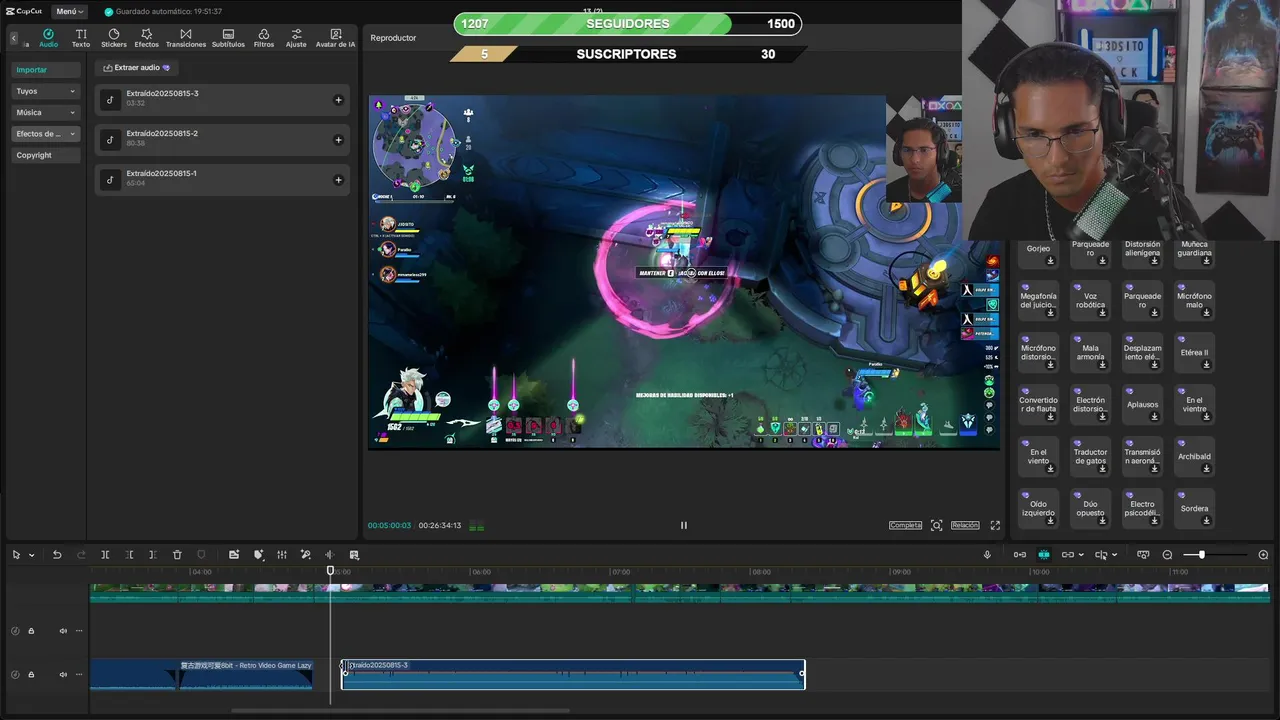
Task: Toggle lock on the lower audio track
Action: pyautogui.click(x=31, y=675)
